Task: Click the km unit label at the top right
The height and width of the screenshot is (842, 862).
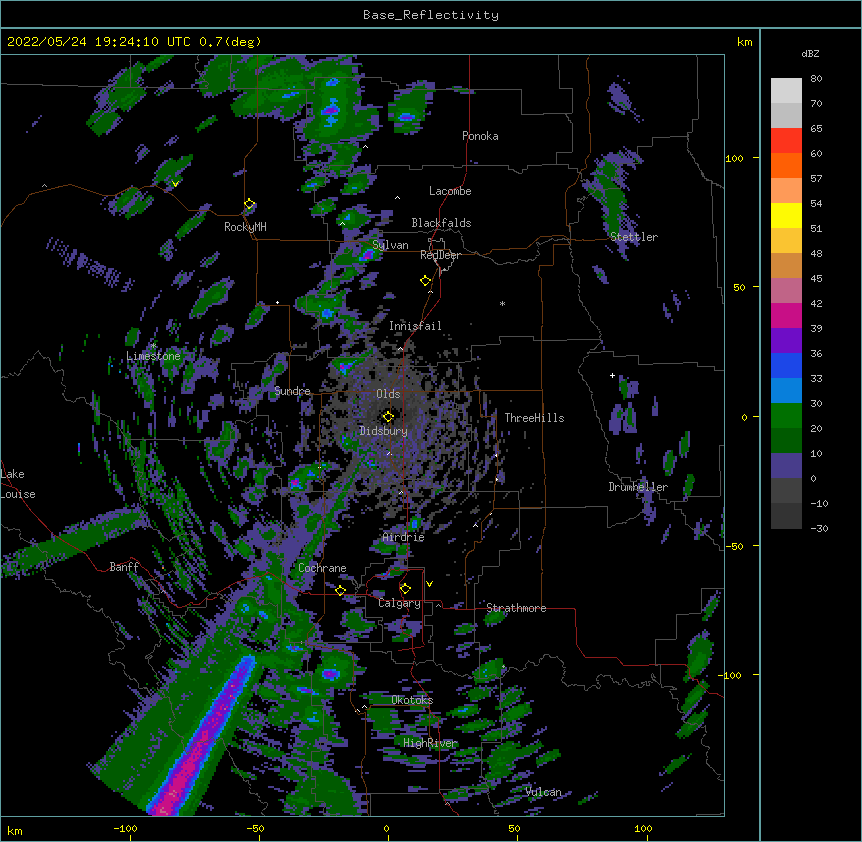Action: click(744, 42)
